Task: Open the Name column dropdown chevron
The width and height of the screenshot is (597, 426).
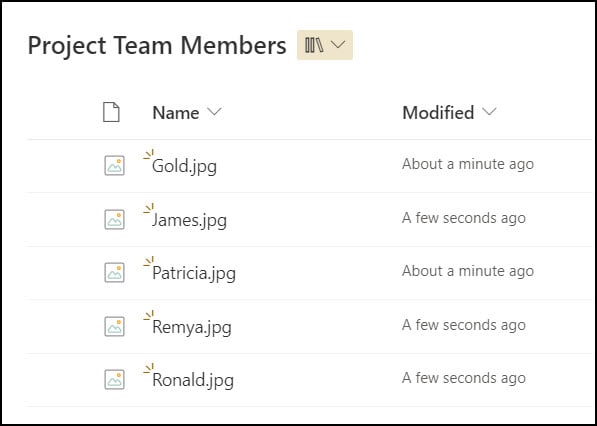Action: tap(214, 112)
